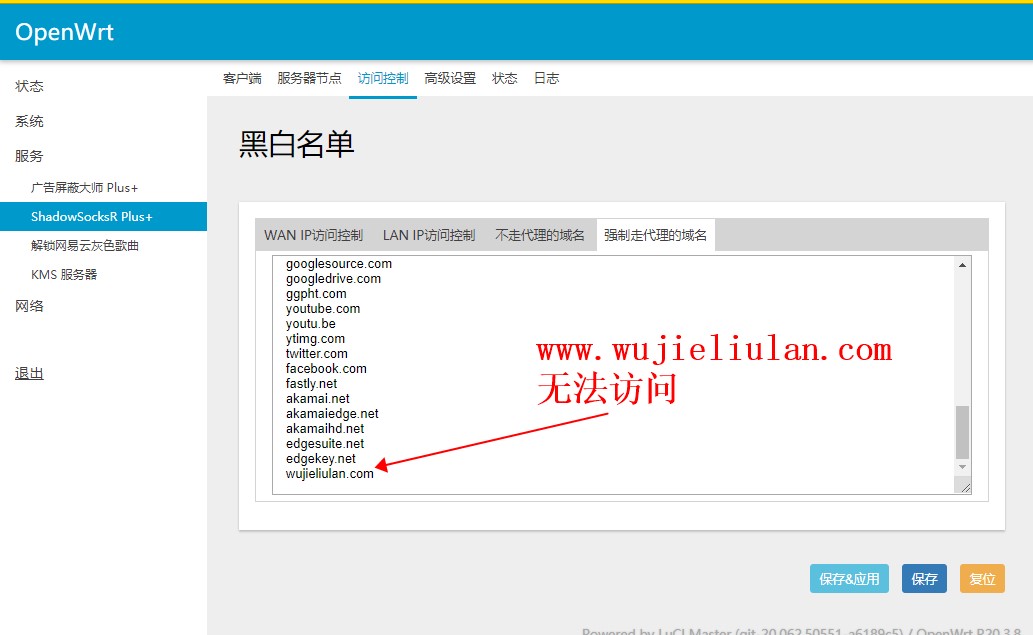Switch to the 客户端 tab
The height and width of the screenshot is (635, 1033).
241,76
